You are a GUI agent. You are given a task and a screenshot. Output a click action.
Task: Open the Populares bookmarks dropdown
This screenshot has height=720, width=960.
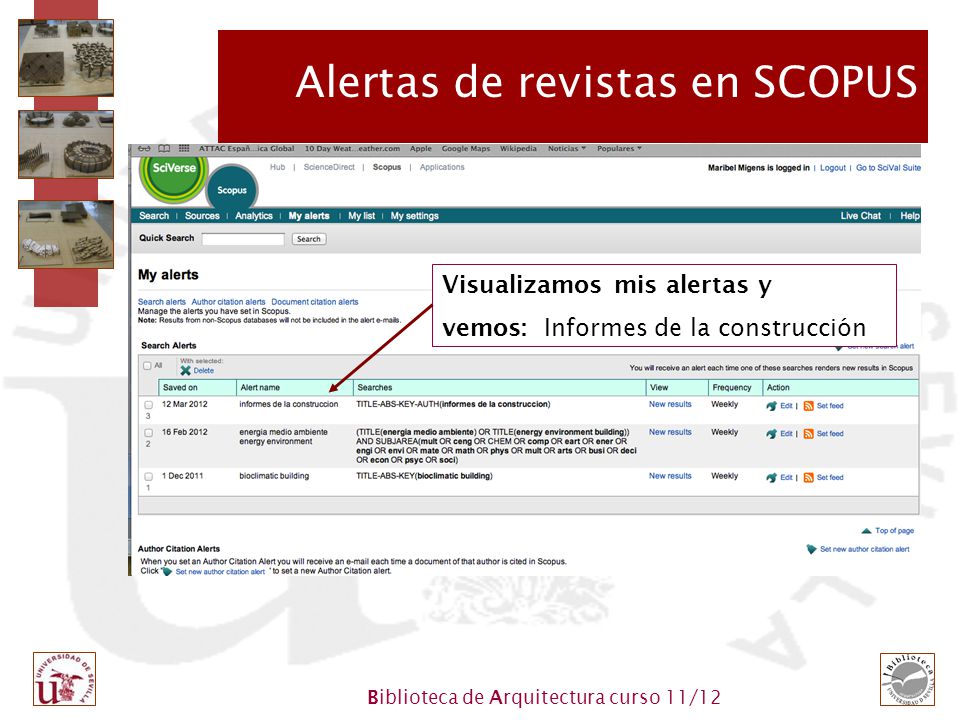click(x=619, y=149)
